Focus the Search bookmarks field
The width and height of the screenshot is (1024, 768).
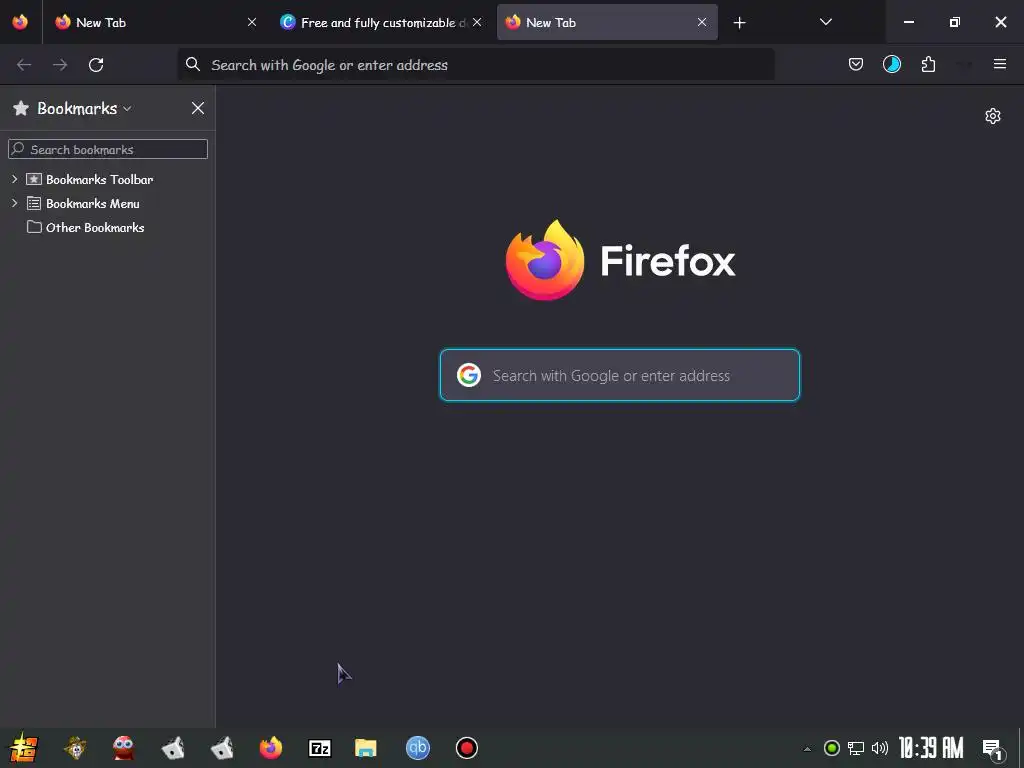coord(108,149)
